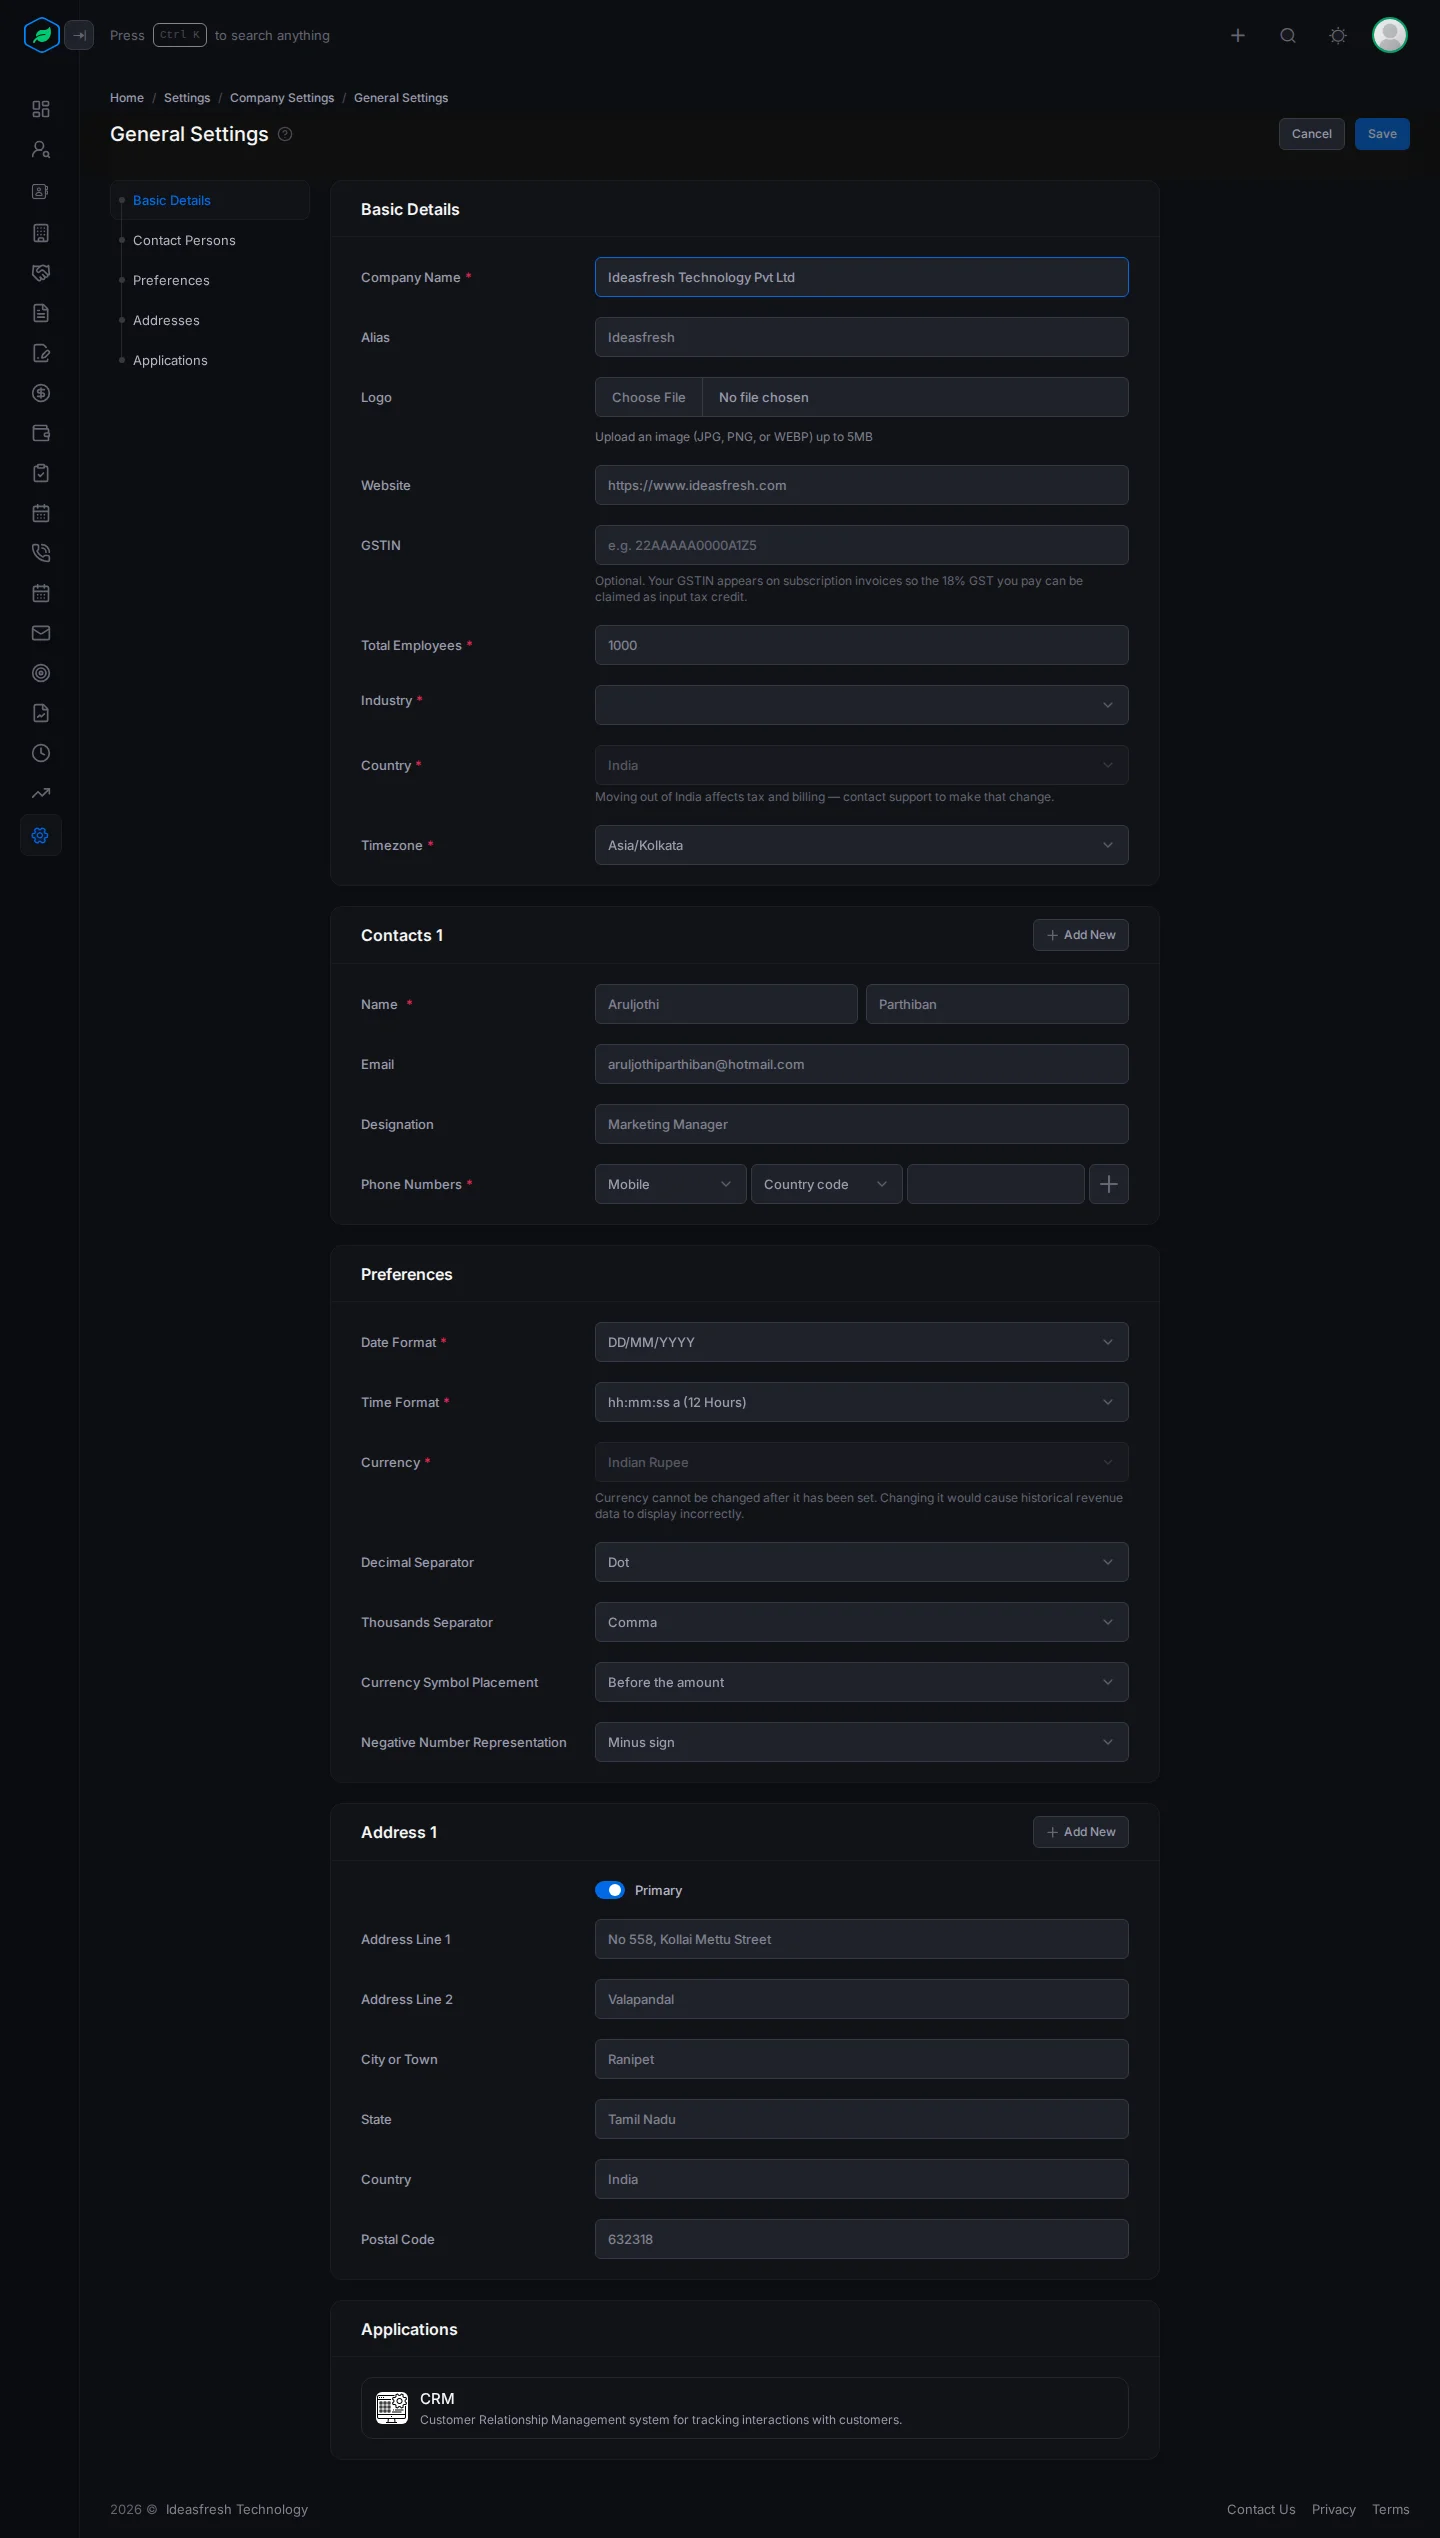Open the Mobile phone type dropdown
The width and height of the screenshot is (1440, 2538).
point(671,1184)
